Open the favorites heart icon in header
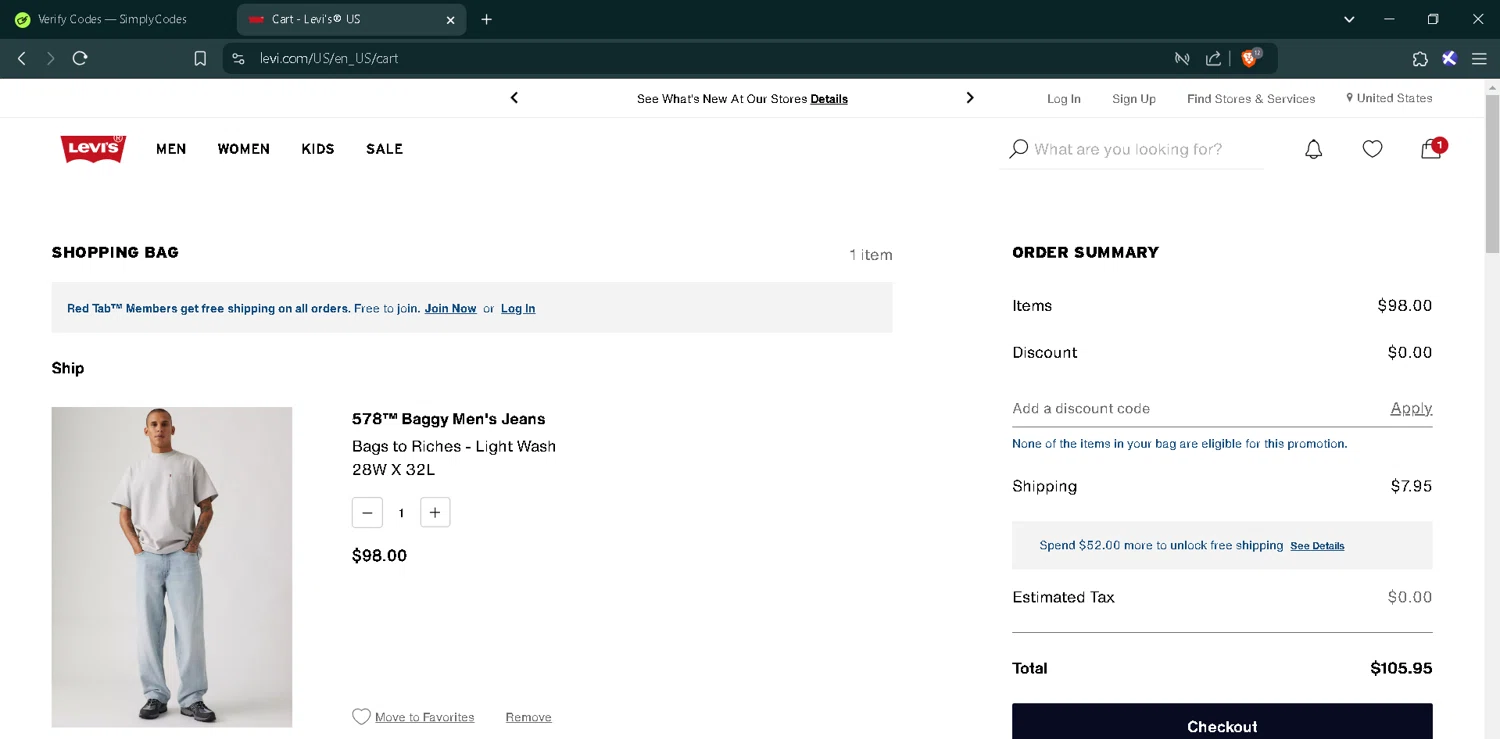This screenshot has width=1500, height=739. coord(1372,149)
